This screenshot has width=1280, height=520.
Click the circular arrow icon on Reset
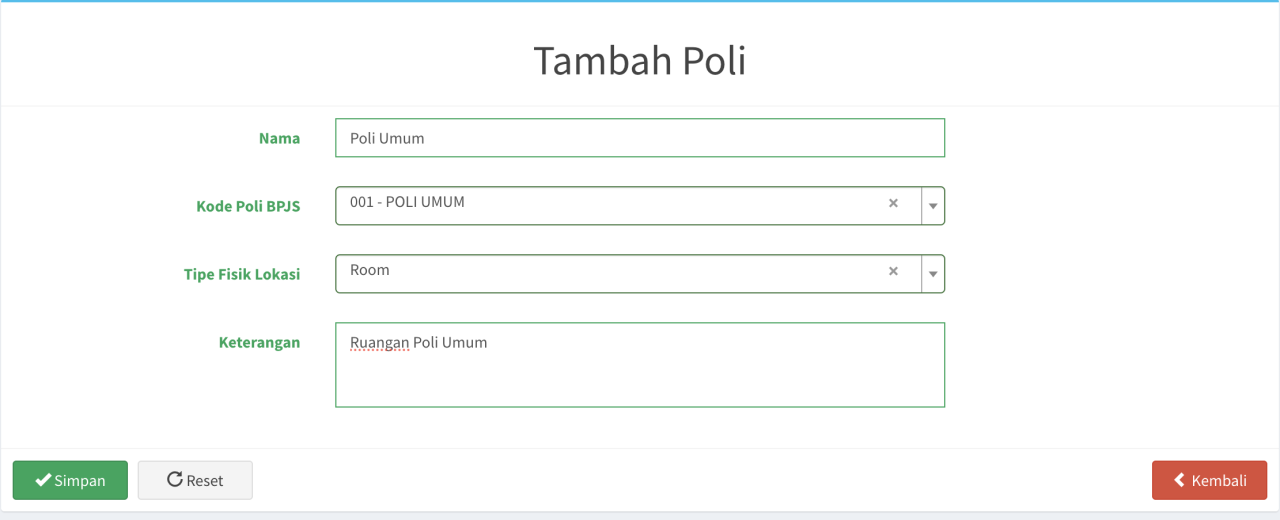click(175, 480)
